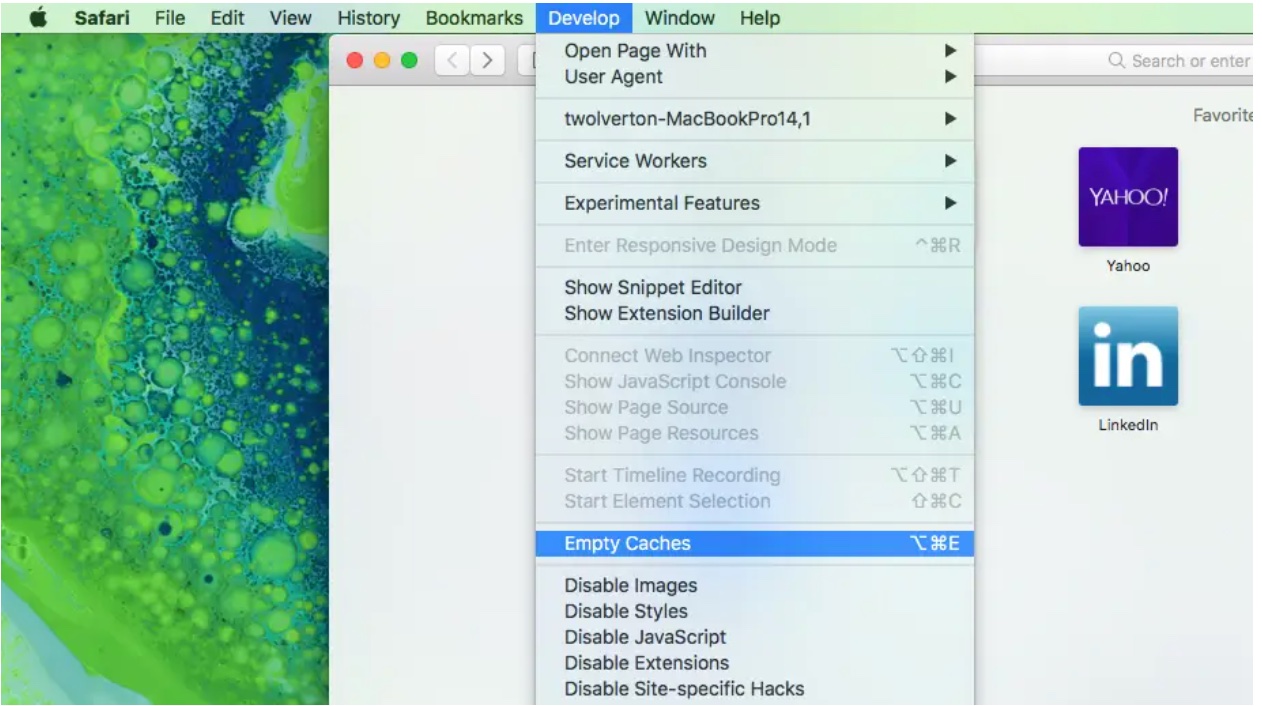Viewport: 1262px width, 706px height.
Task: Toggle Disable JavaScript option
Action: pyautogui.click(x=754, y=637)
